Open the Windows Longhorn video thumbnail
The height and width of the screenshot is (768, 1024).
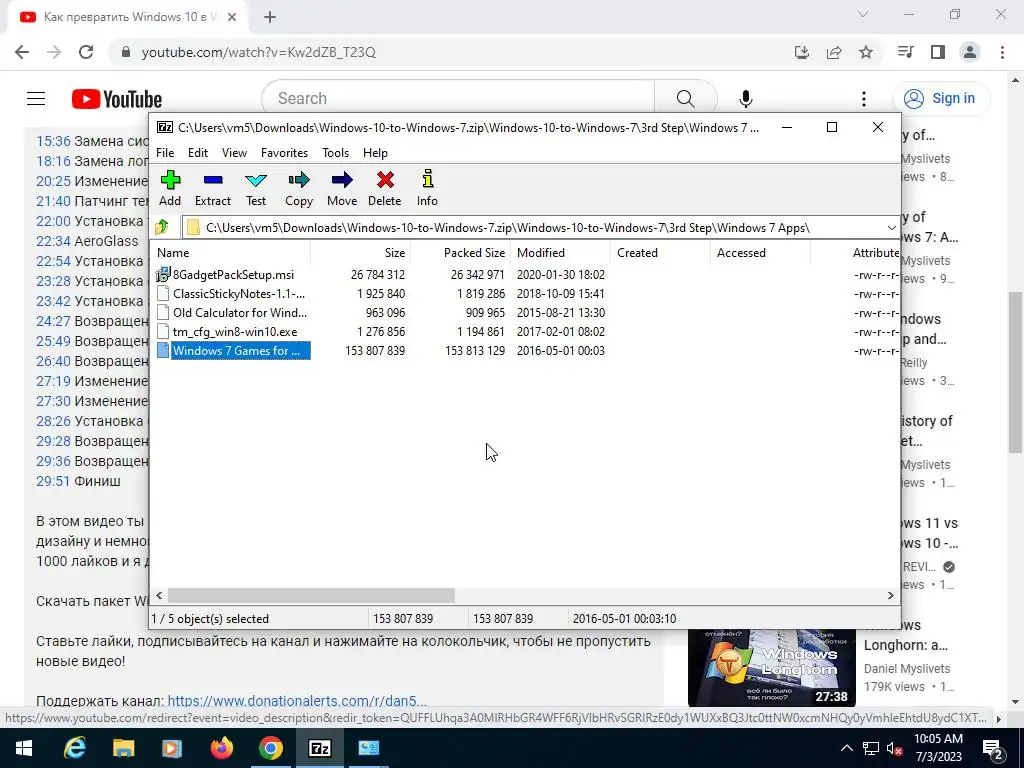point(772,667)
